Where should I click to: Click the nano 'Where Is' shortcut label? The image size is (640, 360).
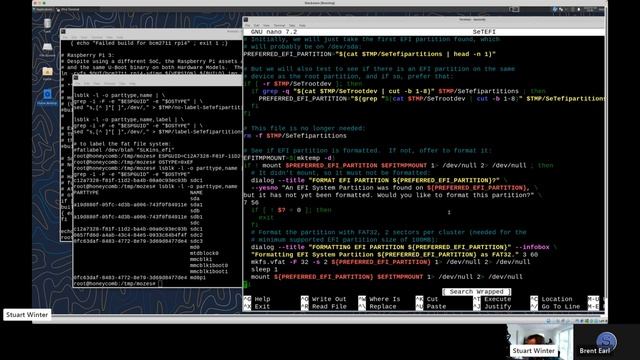pos(384,299)
